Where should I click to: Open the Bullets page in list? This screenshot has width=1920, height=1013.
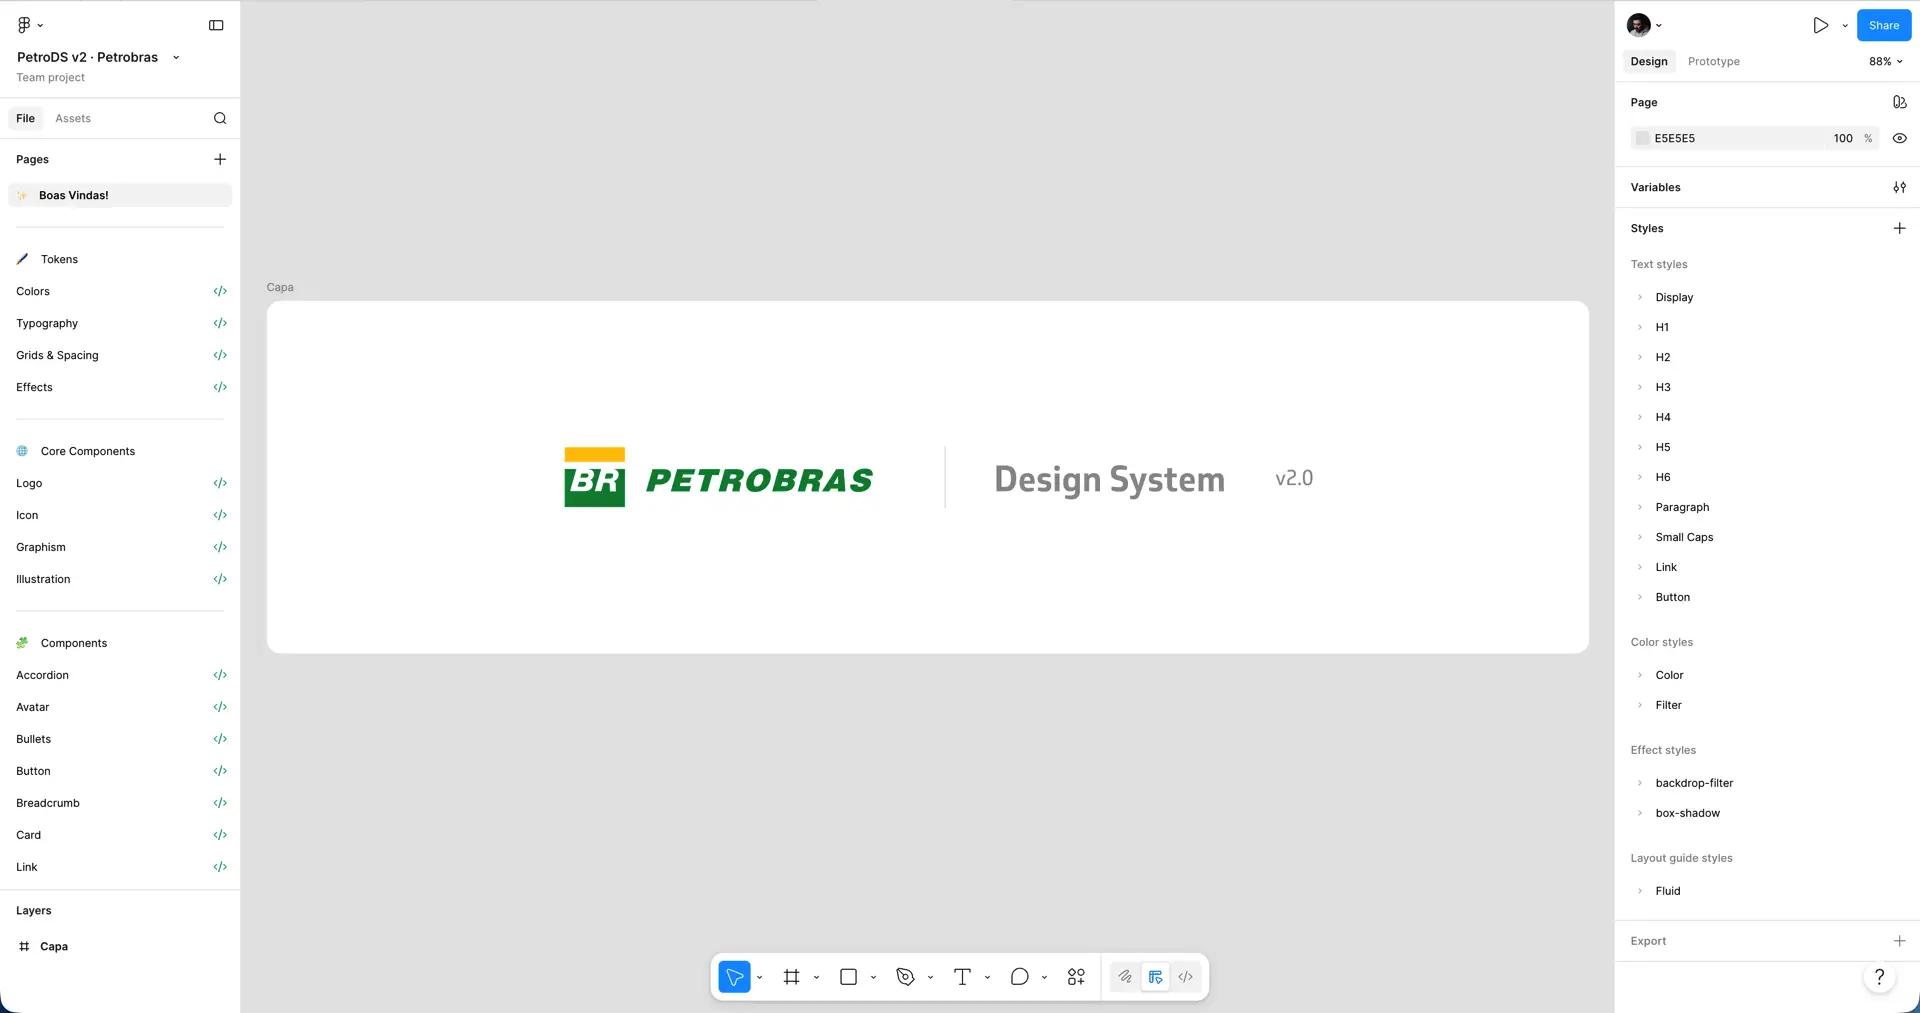tap(33, 739)
